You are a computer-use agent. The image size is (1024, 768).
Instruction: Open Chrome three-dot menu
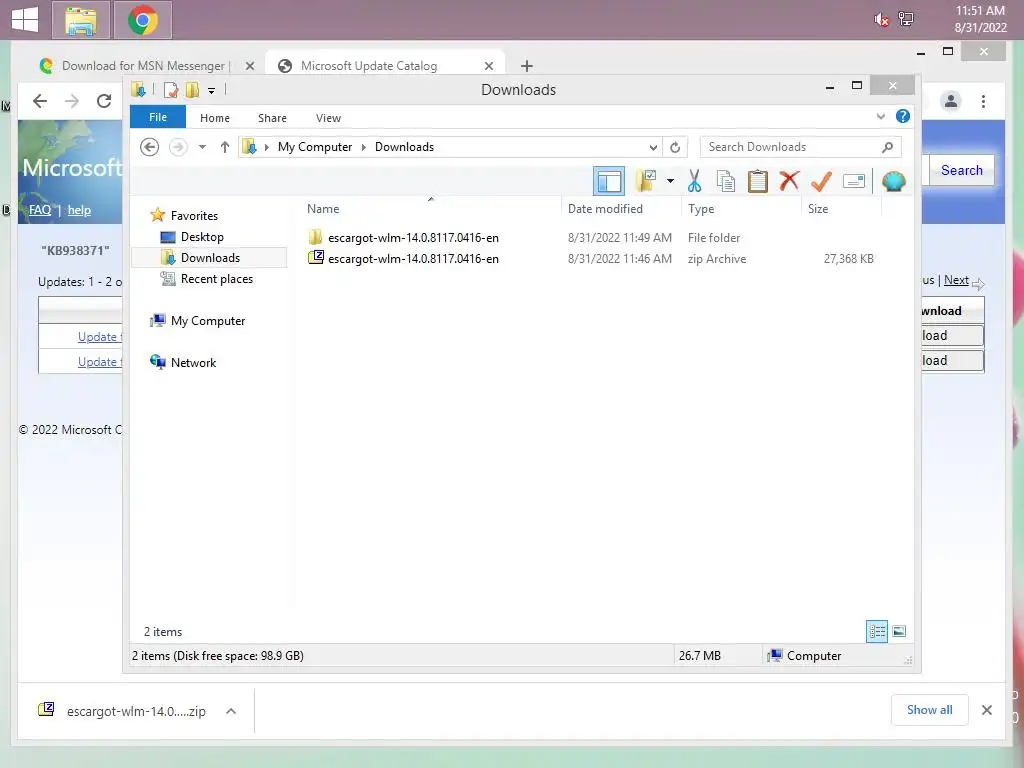(x=983, y=101)
